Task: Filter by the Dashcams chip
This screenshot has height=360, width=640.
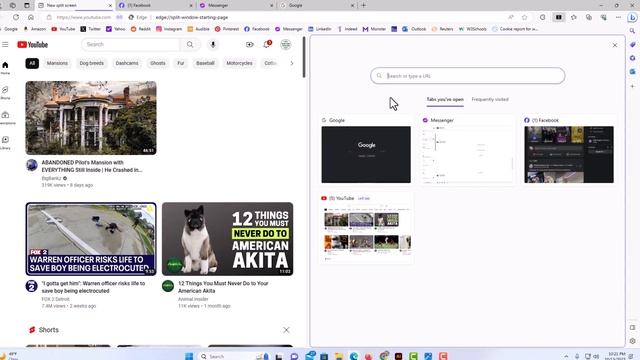Action: [127, 63]
